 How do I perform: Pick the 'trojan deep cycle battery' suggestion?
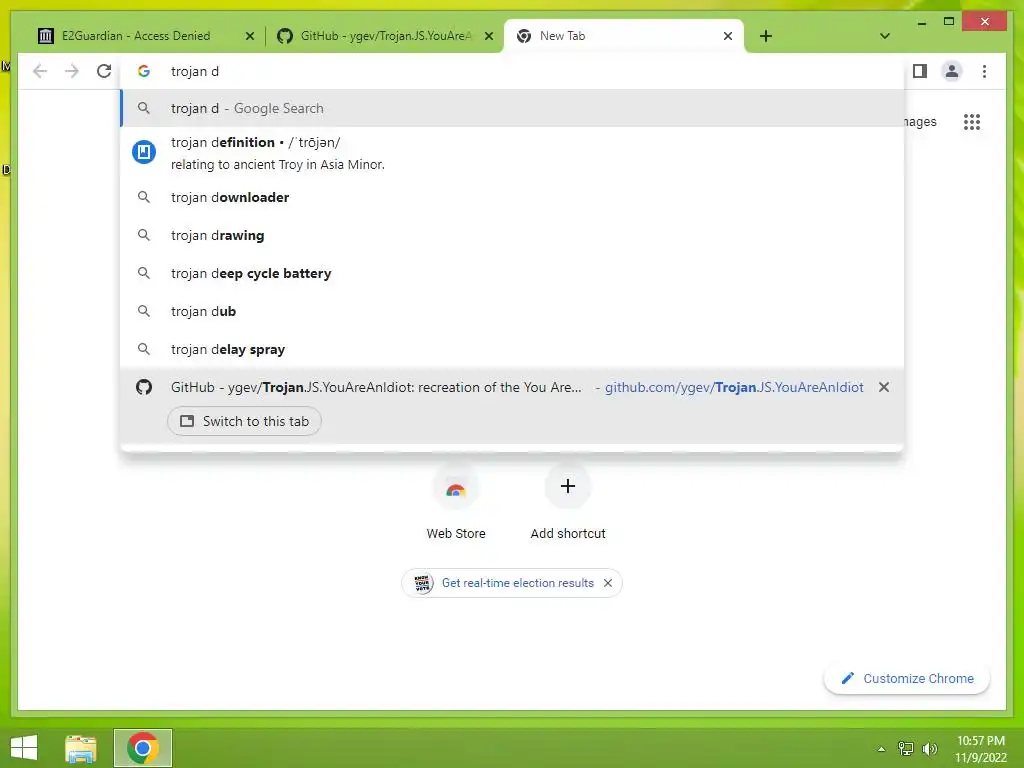point(513,273)
